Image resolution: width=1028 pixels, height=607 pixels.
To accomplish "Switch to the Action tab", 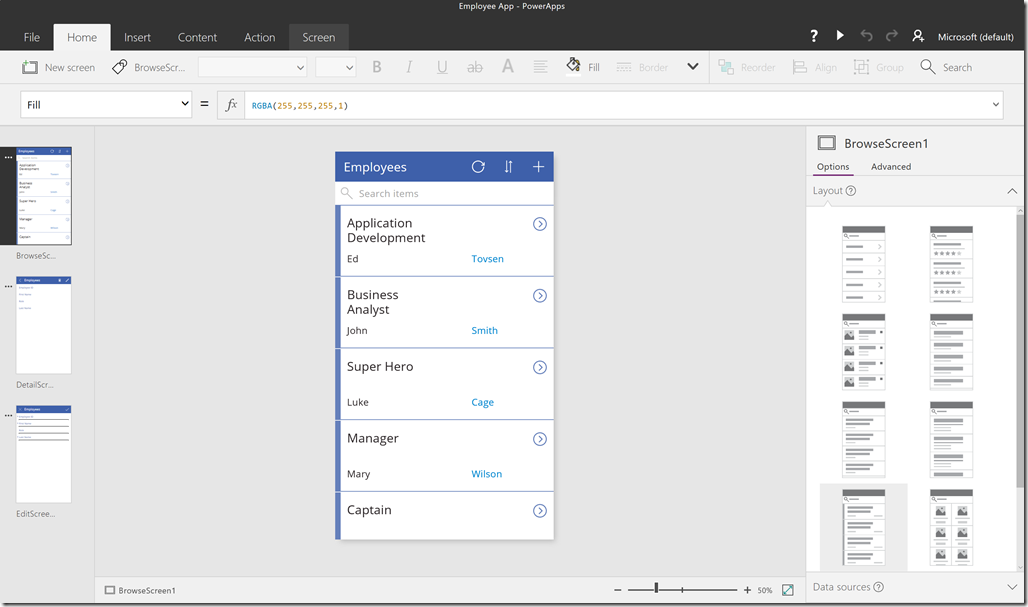I will pyautogui.click(x=260, y=37).
